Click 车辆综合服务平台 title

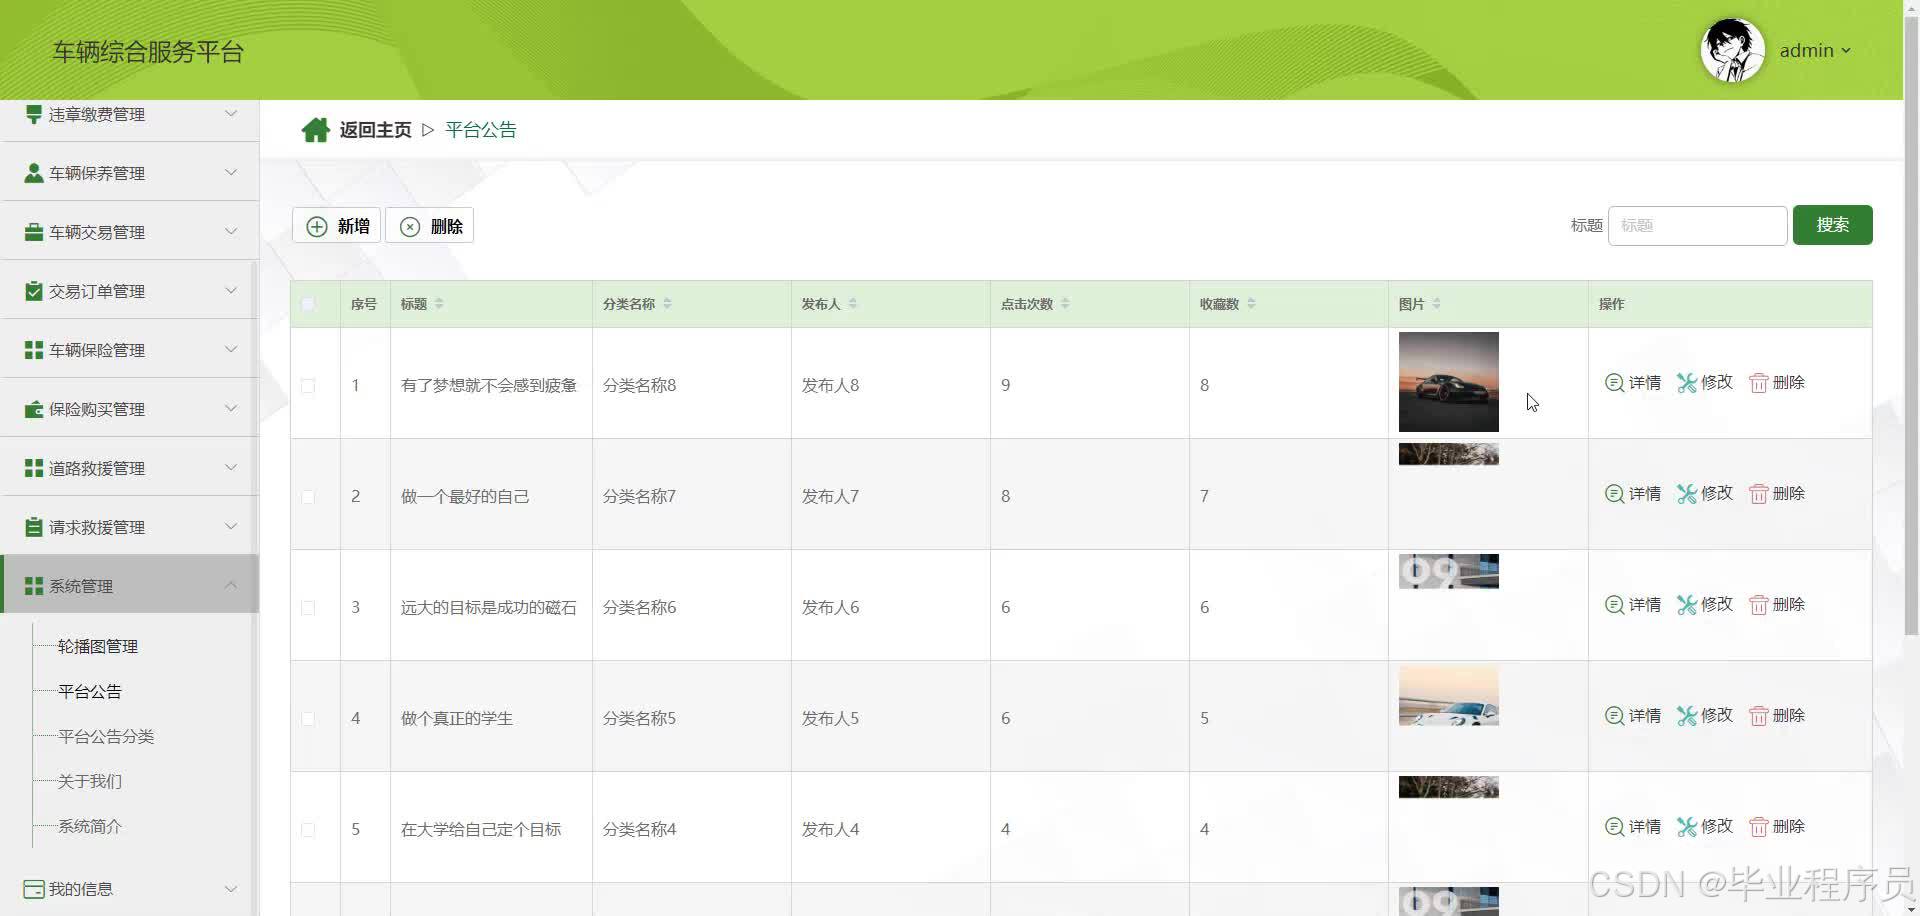point(148,52)
